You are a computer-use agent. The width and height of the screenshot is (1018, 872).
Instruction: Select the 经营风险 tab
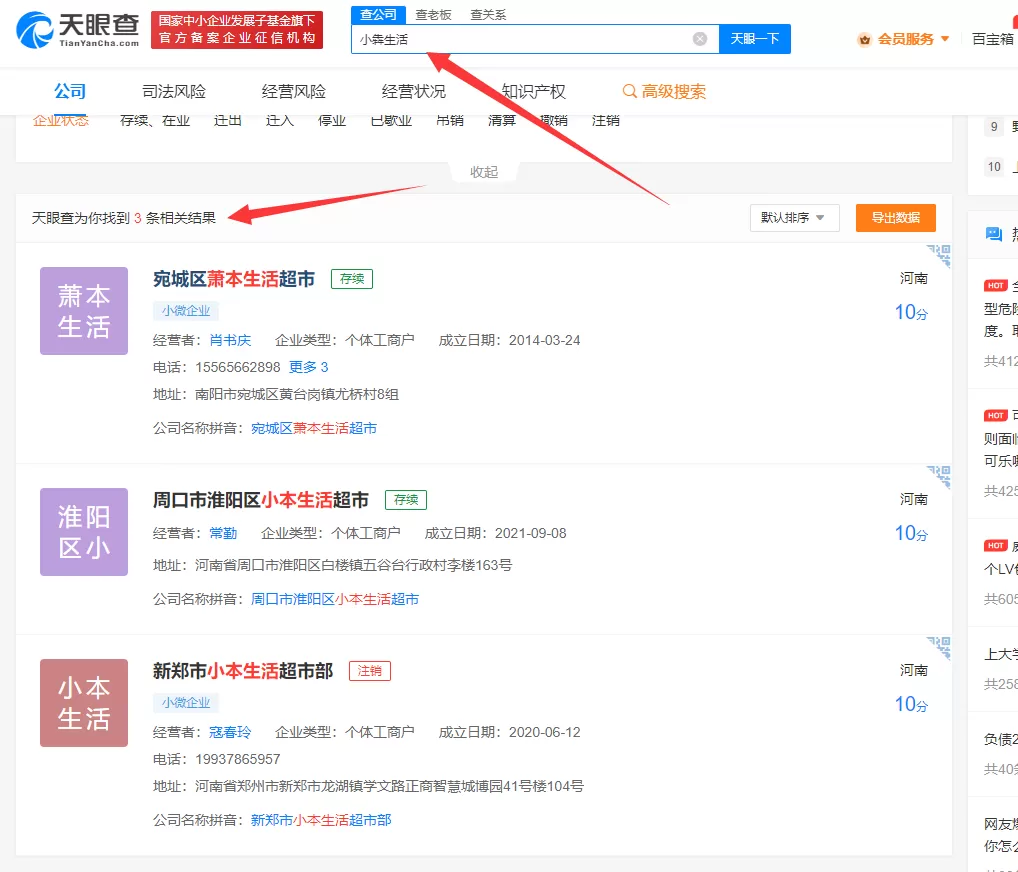point(293,92)
